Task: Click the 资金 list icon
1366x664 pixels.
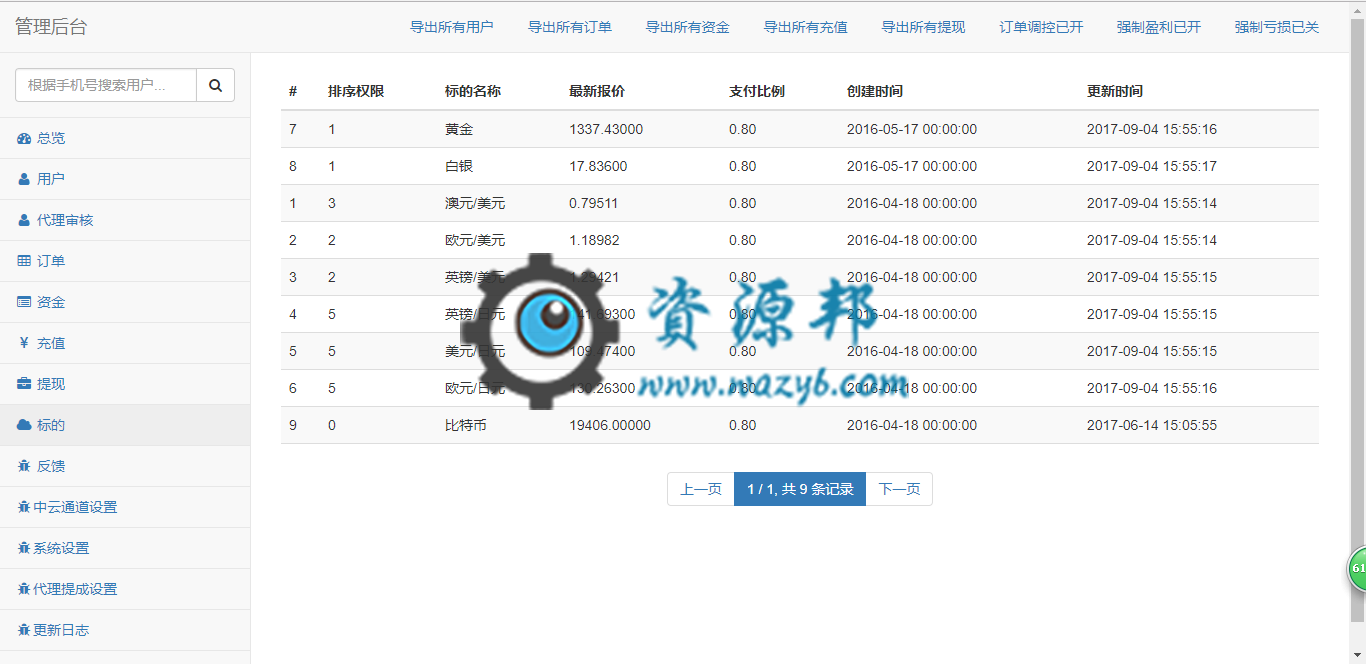Action: click(x=24, y=302)
